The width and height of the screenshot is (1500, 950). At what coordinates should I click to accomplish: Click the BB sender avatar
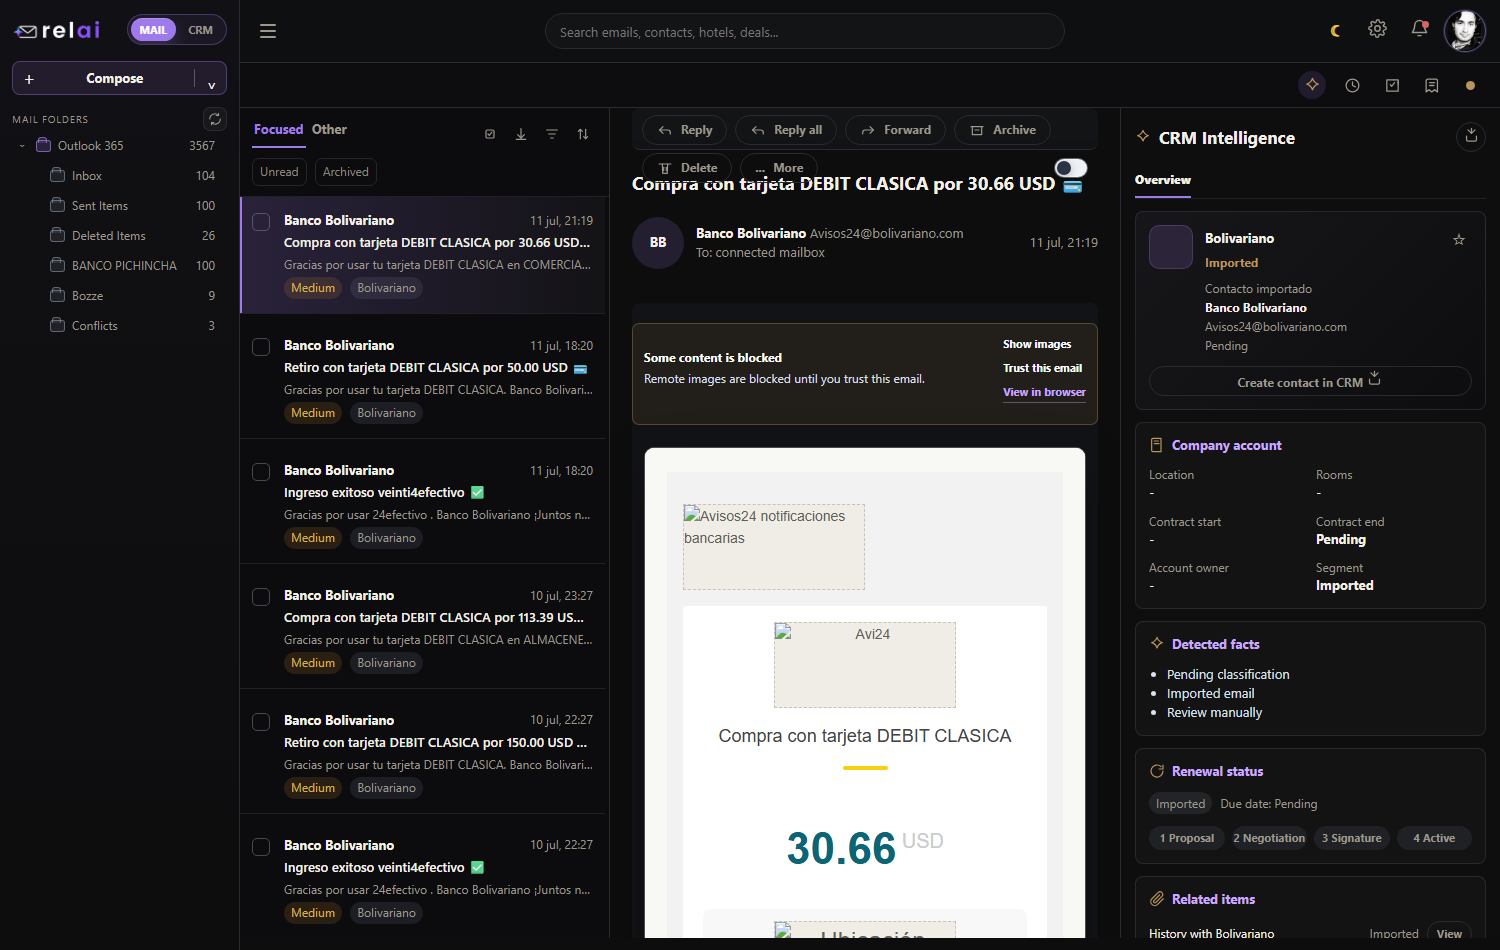(x=658, y=243)
